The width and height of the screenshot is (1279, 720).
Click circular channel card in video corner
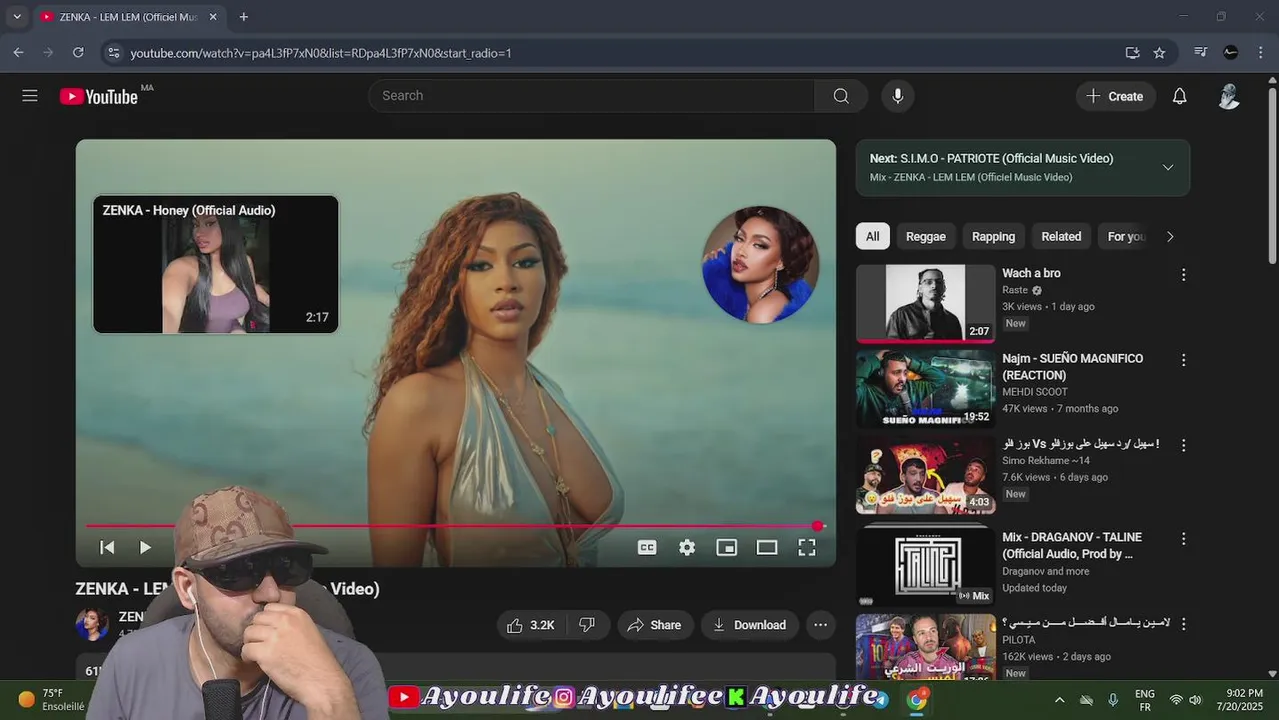[x=760, y=265]
